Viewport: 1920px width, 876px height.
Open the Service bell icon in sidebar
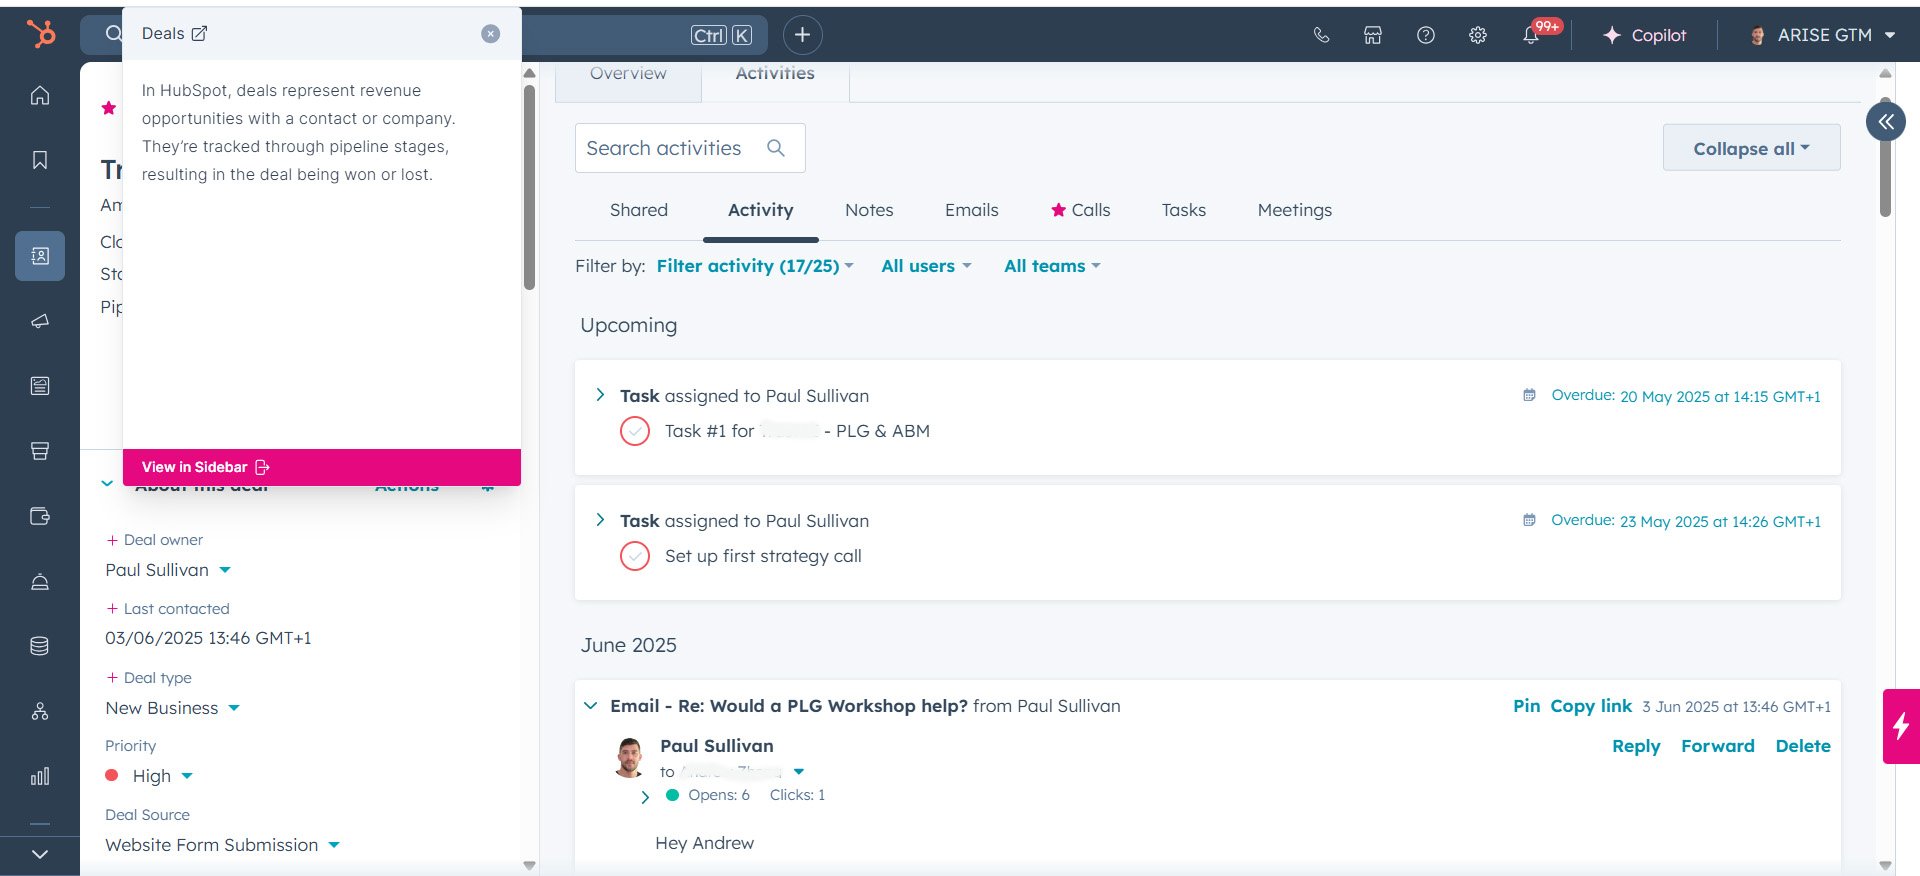coord(40,581)
